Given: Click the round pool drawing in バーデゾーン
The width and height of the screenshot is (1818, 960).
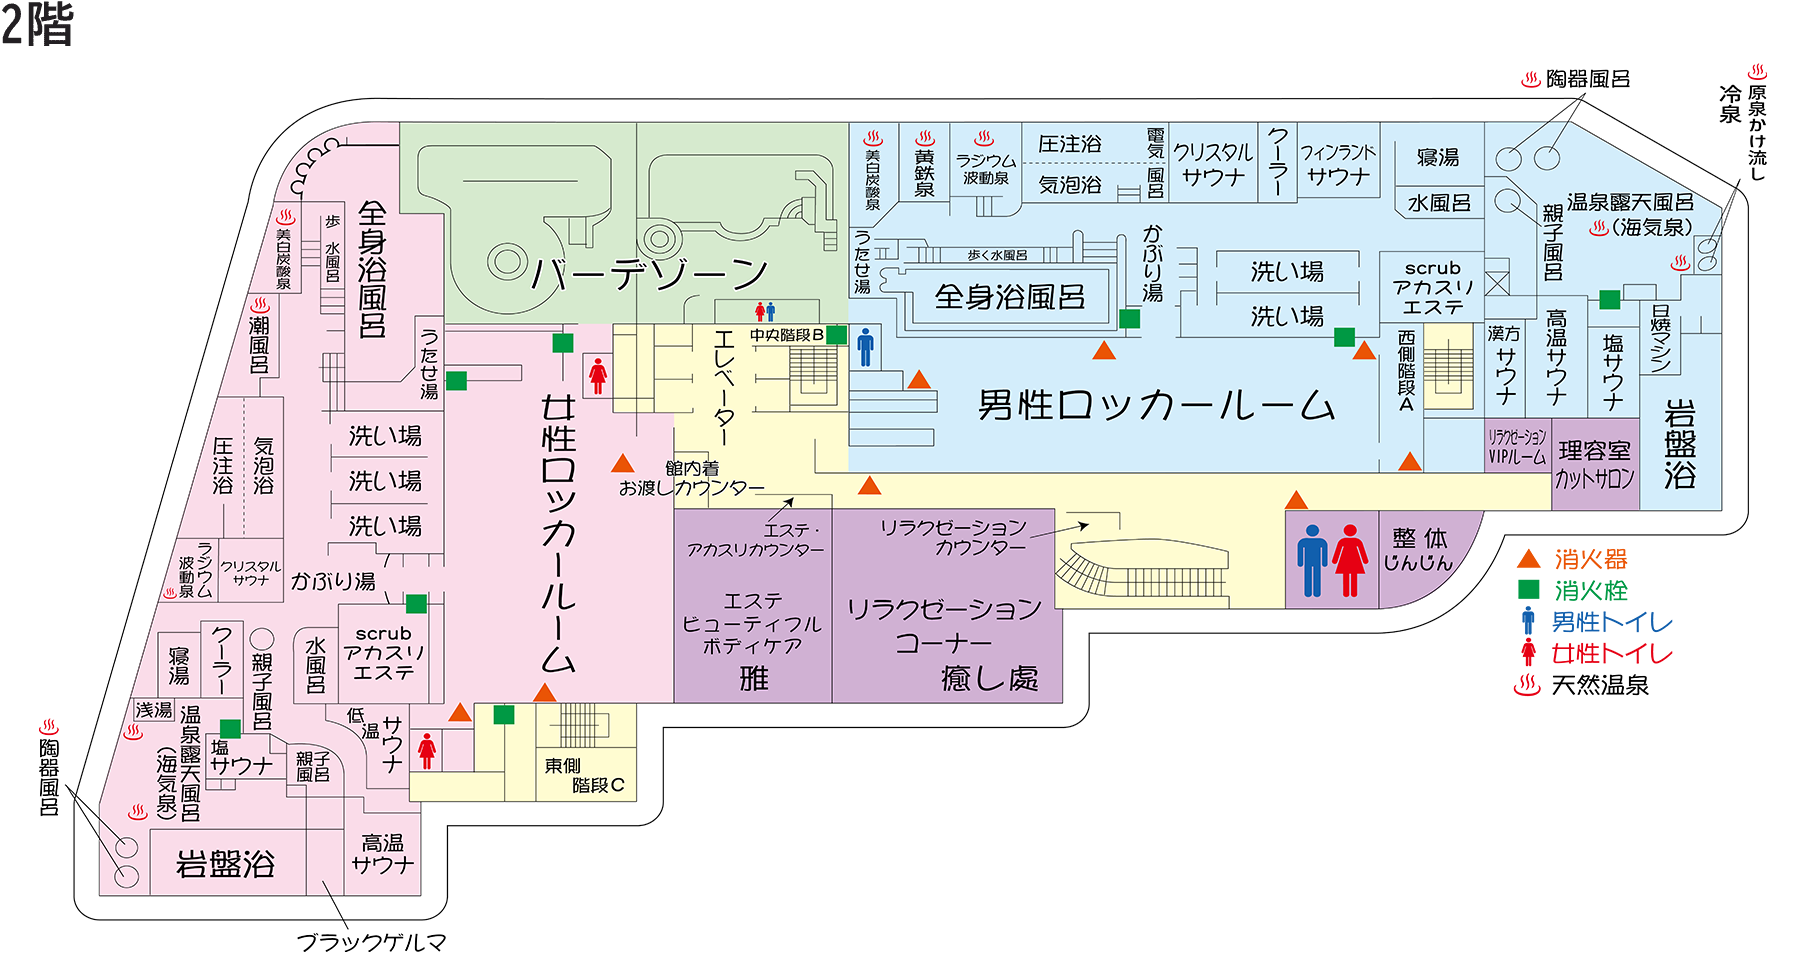Looking at the screenshot, I should 508,262.
